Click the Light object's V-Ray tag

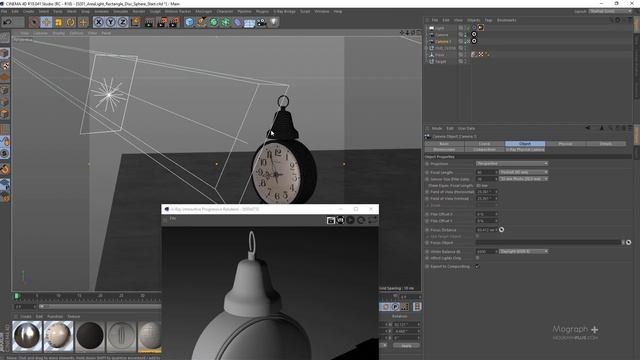(481, 28)
